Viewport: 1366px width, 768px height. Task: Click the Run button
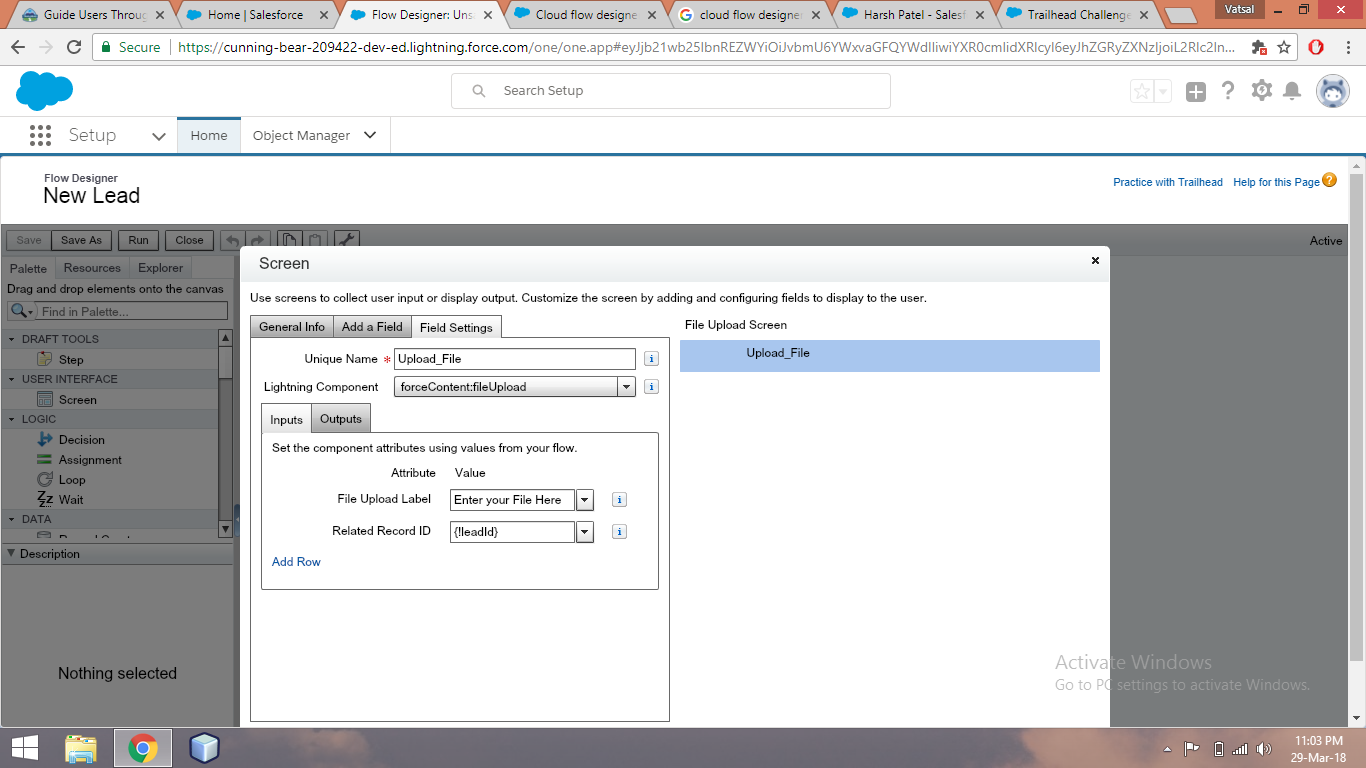coord(139,240)
